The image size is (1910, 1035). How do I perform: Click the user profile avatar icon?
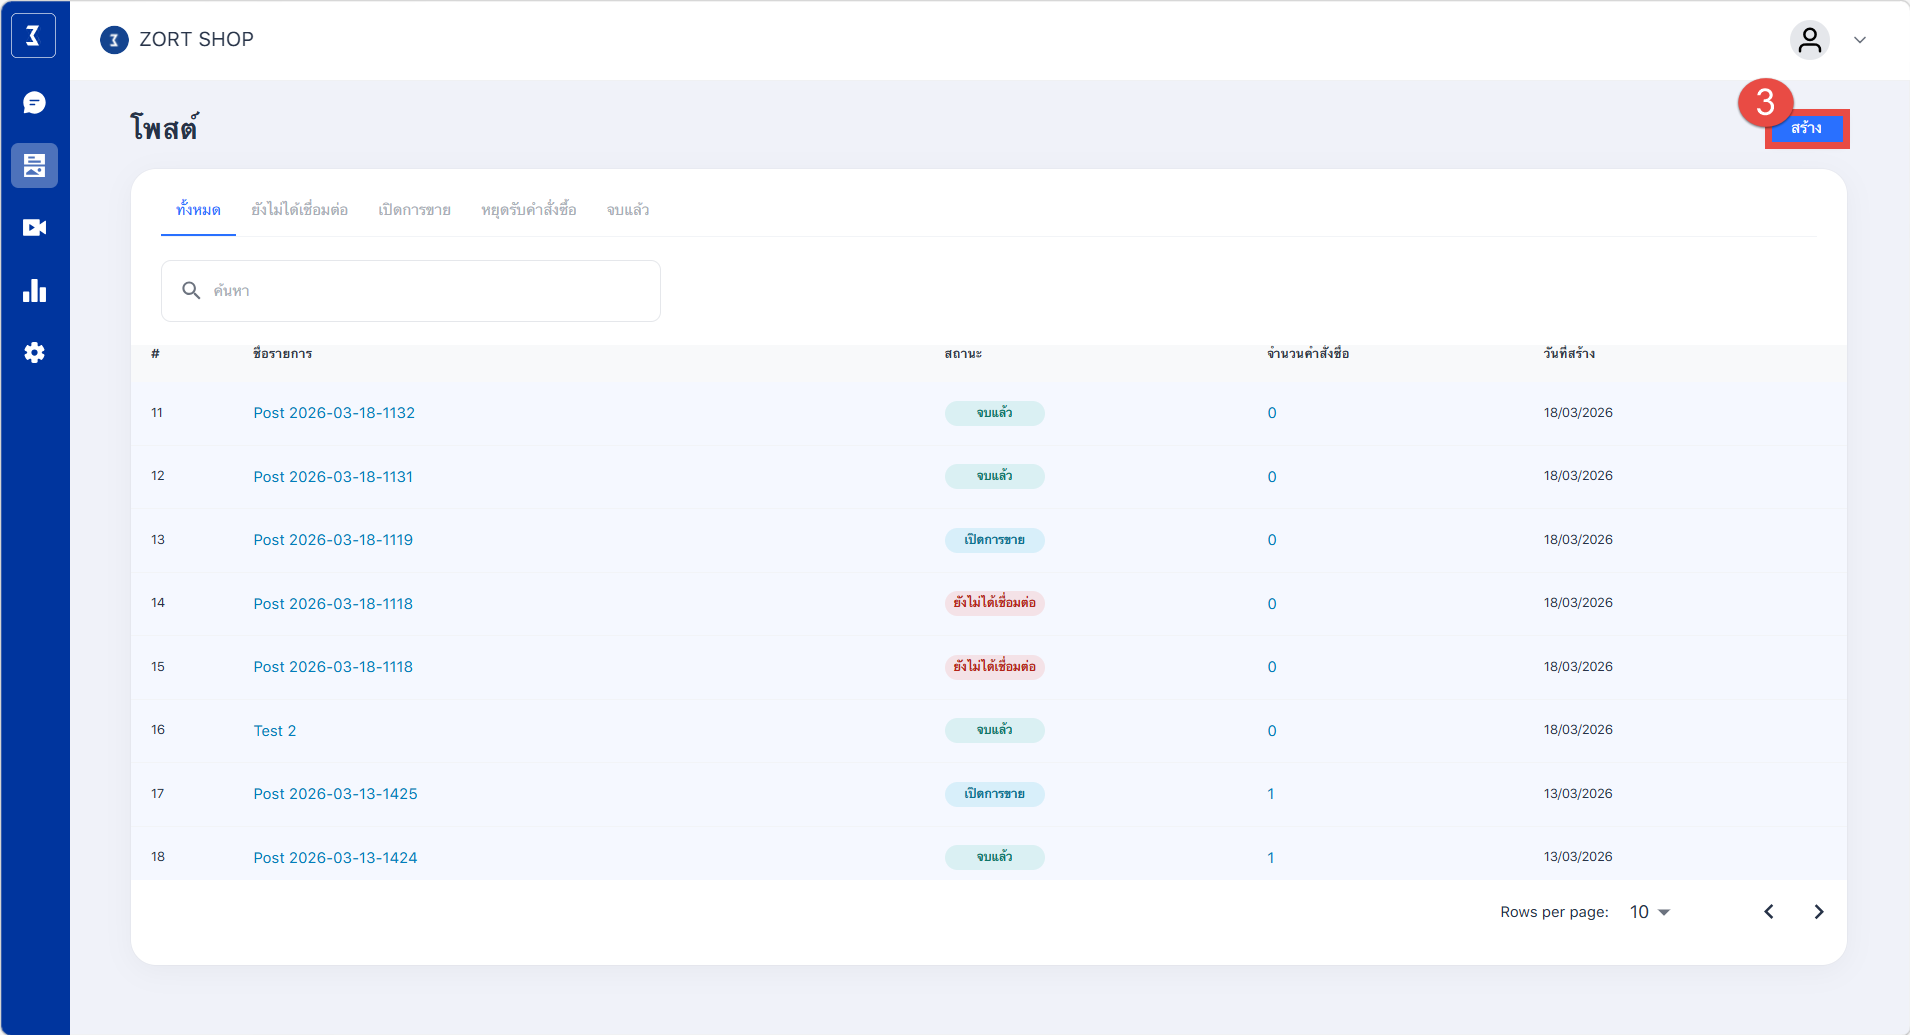coord(1809,40)
